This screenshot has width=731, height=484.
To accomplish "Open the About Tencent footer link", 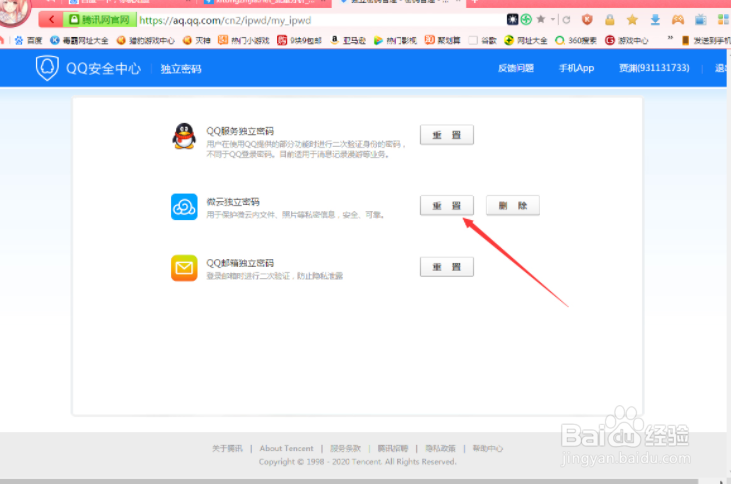I will click(x=286, y=448).
